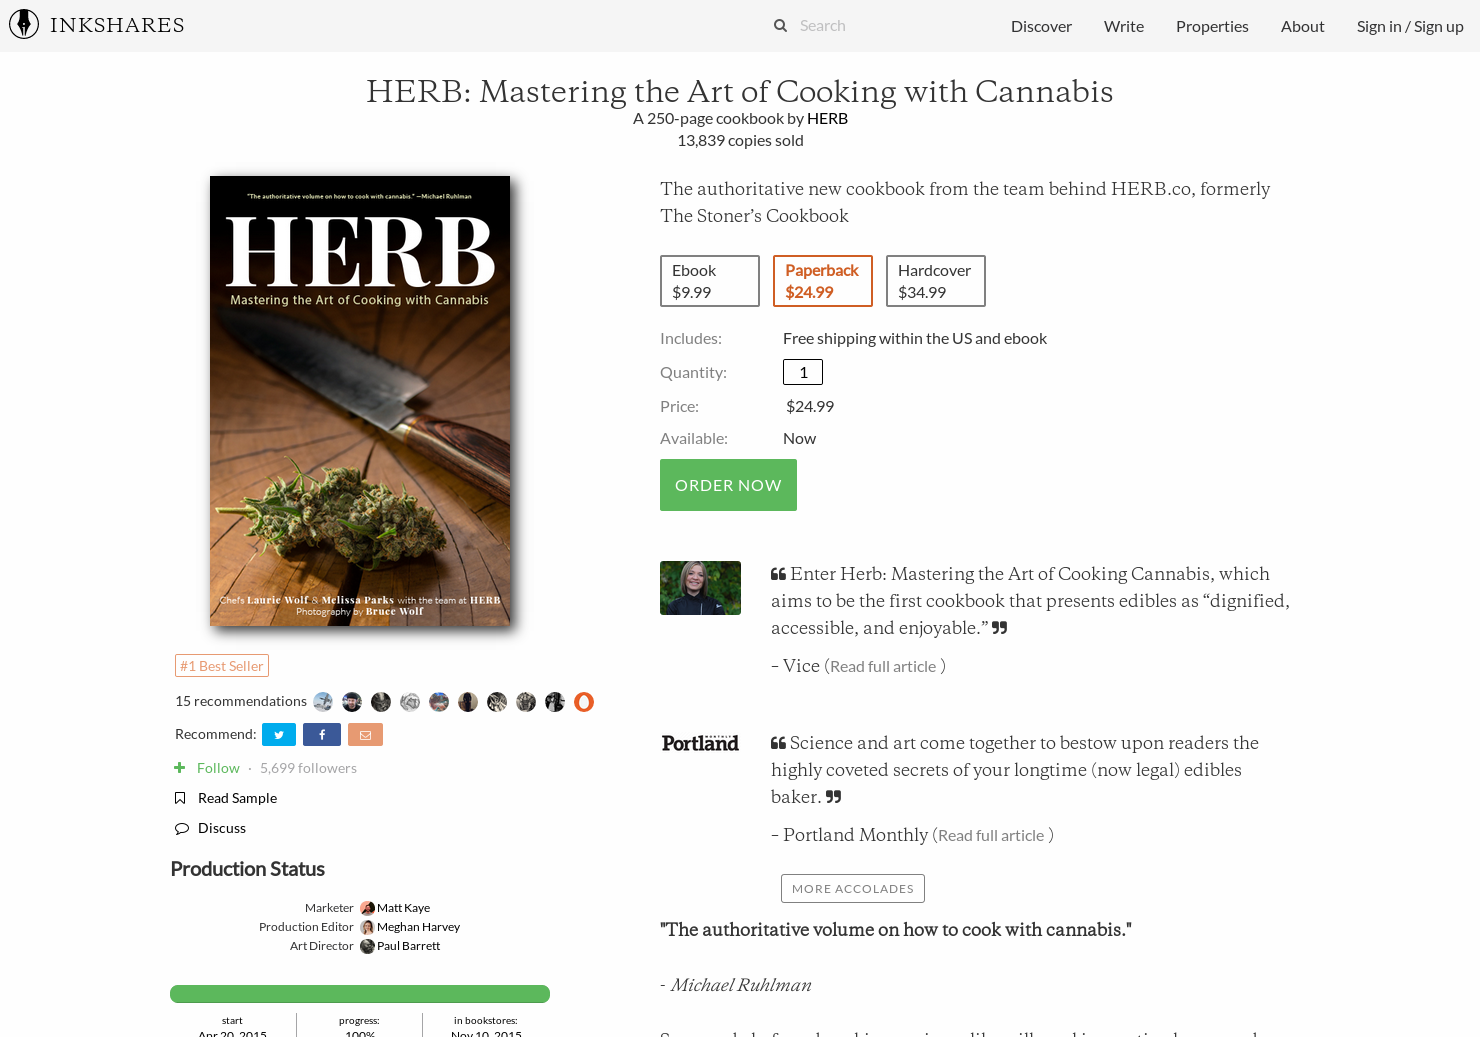This screenshot has height=1037, width=1480.
Task: Select the Ebook format option
Action: point(709,281)
